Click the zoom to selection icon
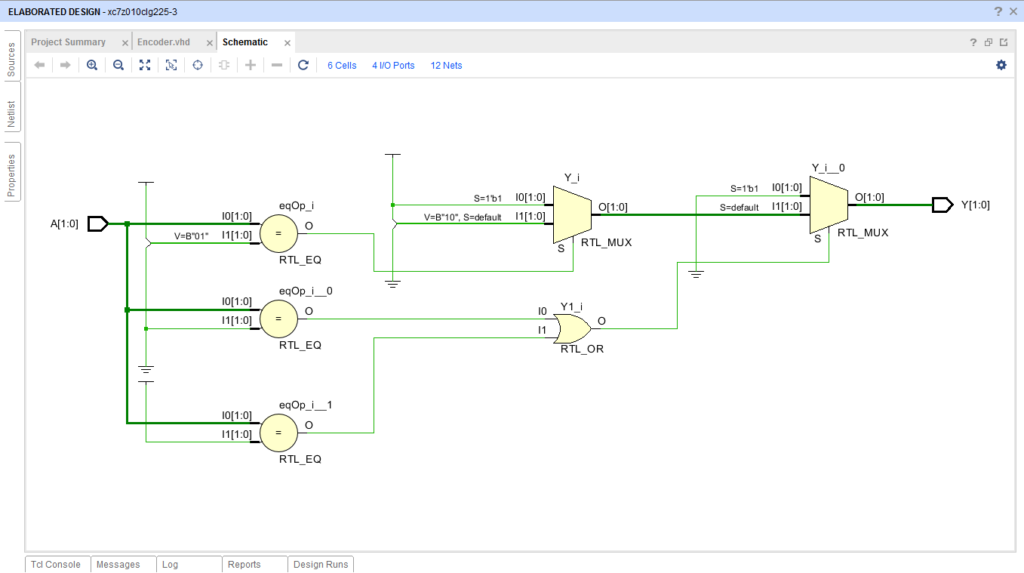Screen dimensions: 1024x573 (171, 65)
